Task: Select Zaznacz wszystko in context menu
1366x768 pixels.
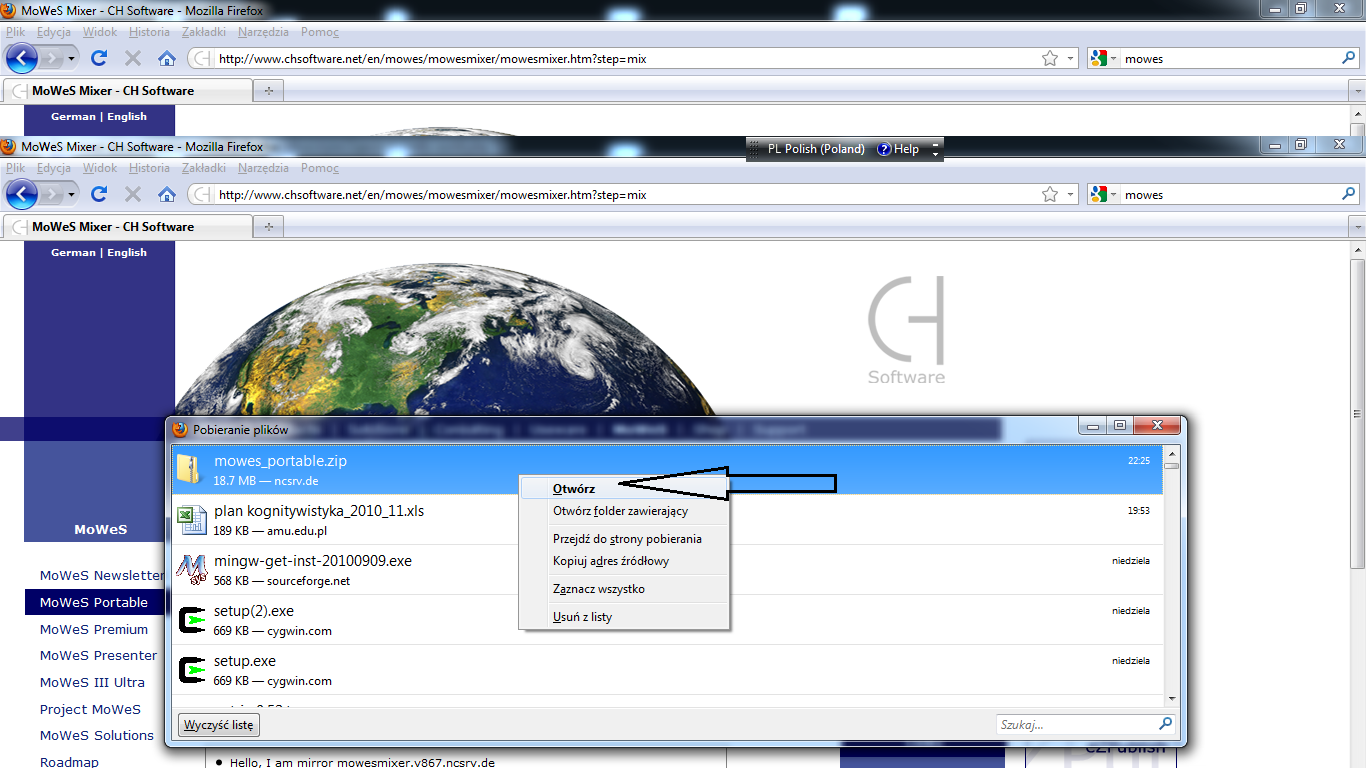Action: click(x=624, y=589)
